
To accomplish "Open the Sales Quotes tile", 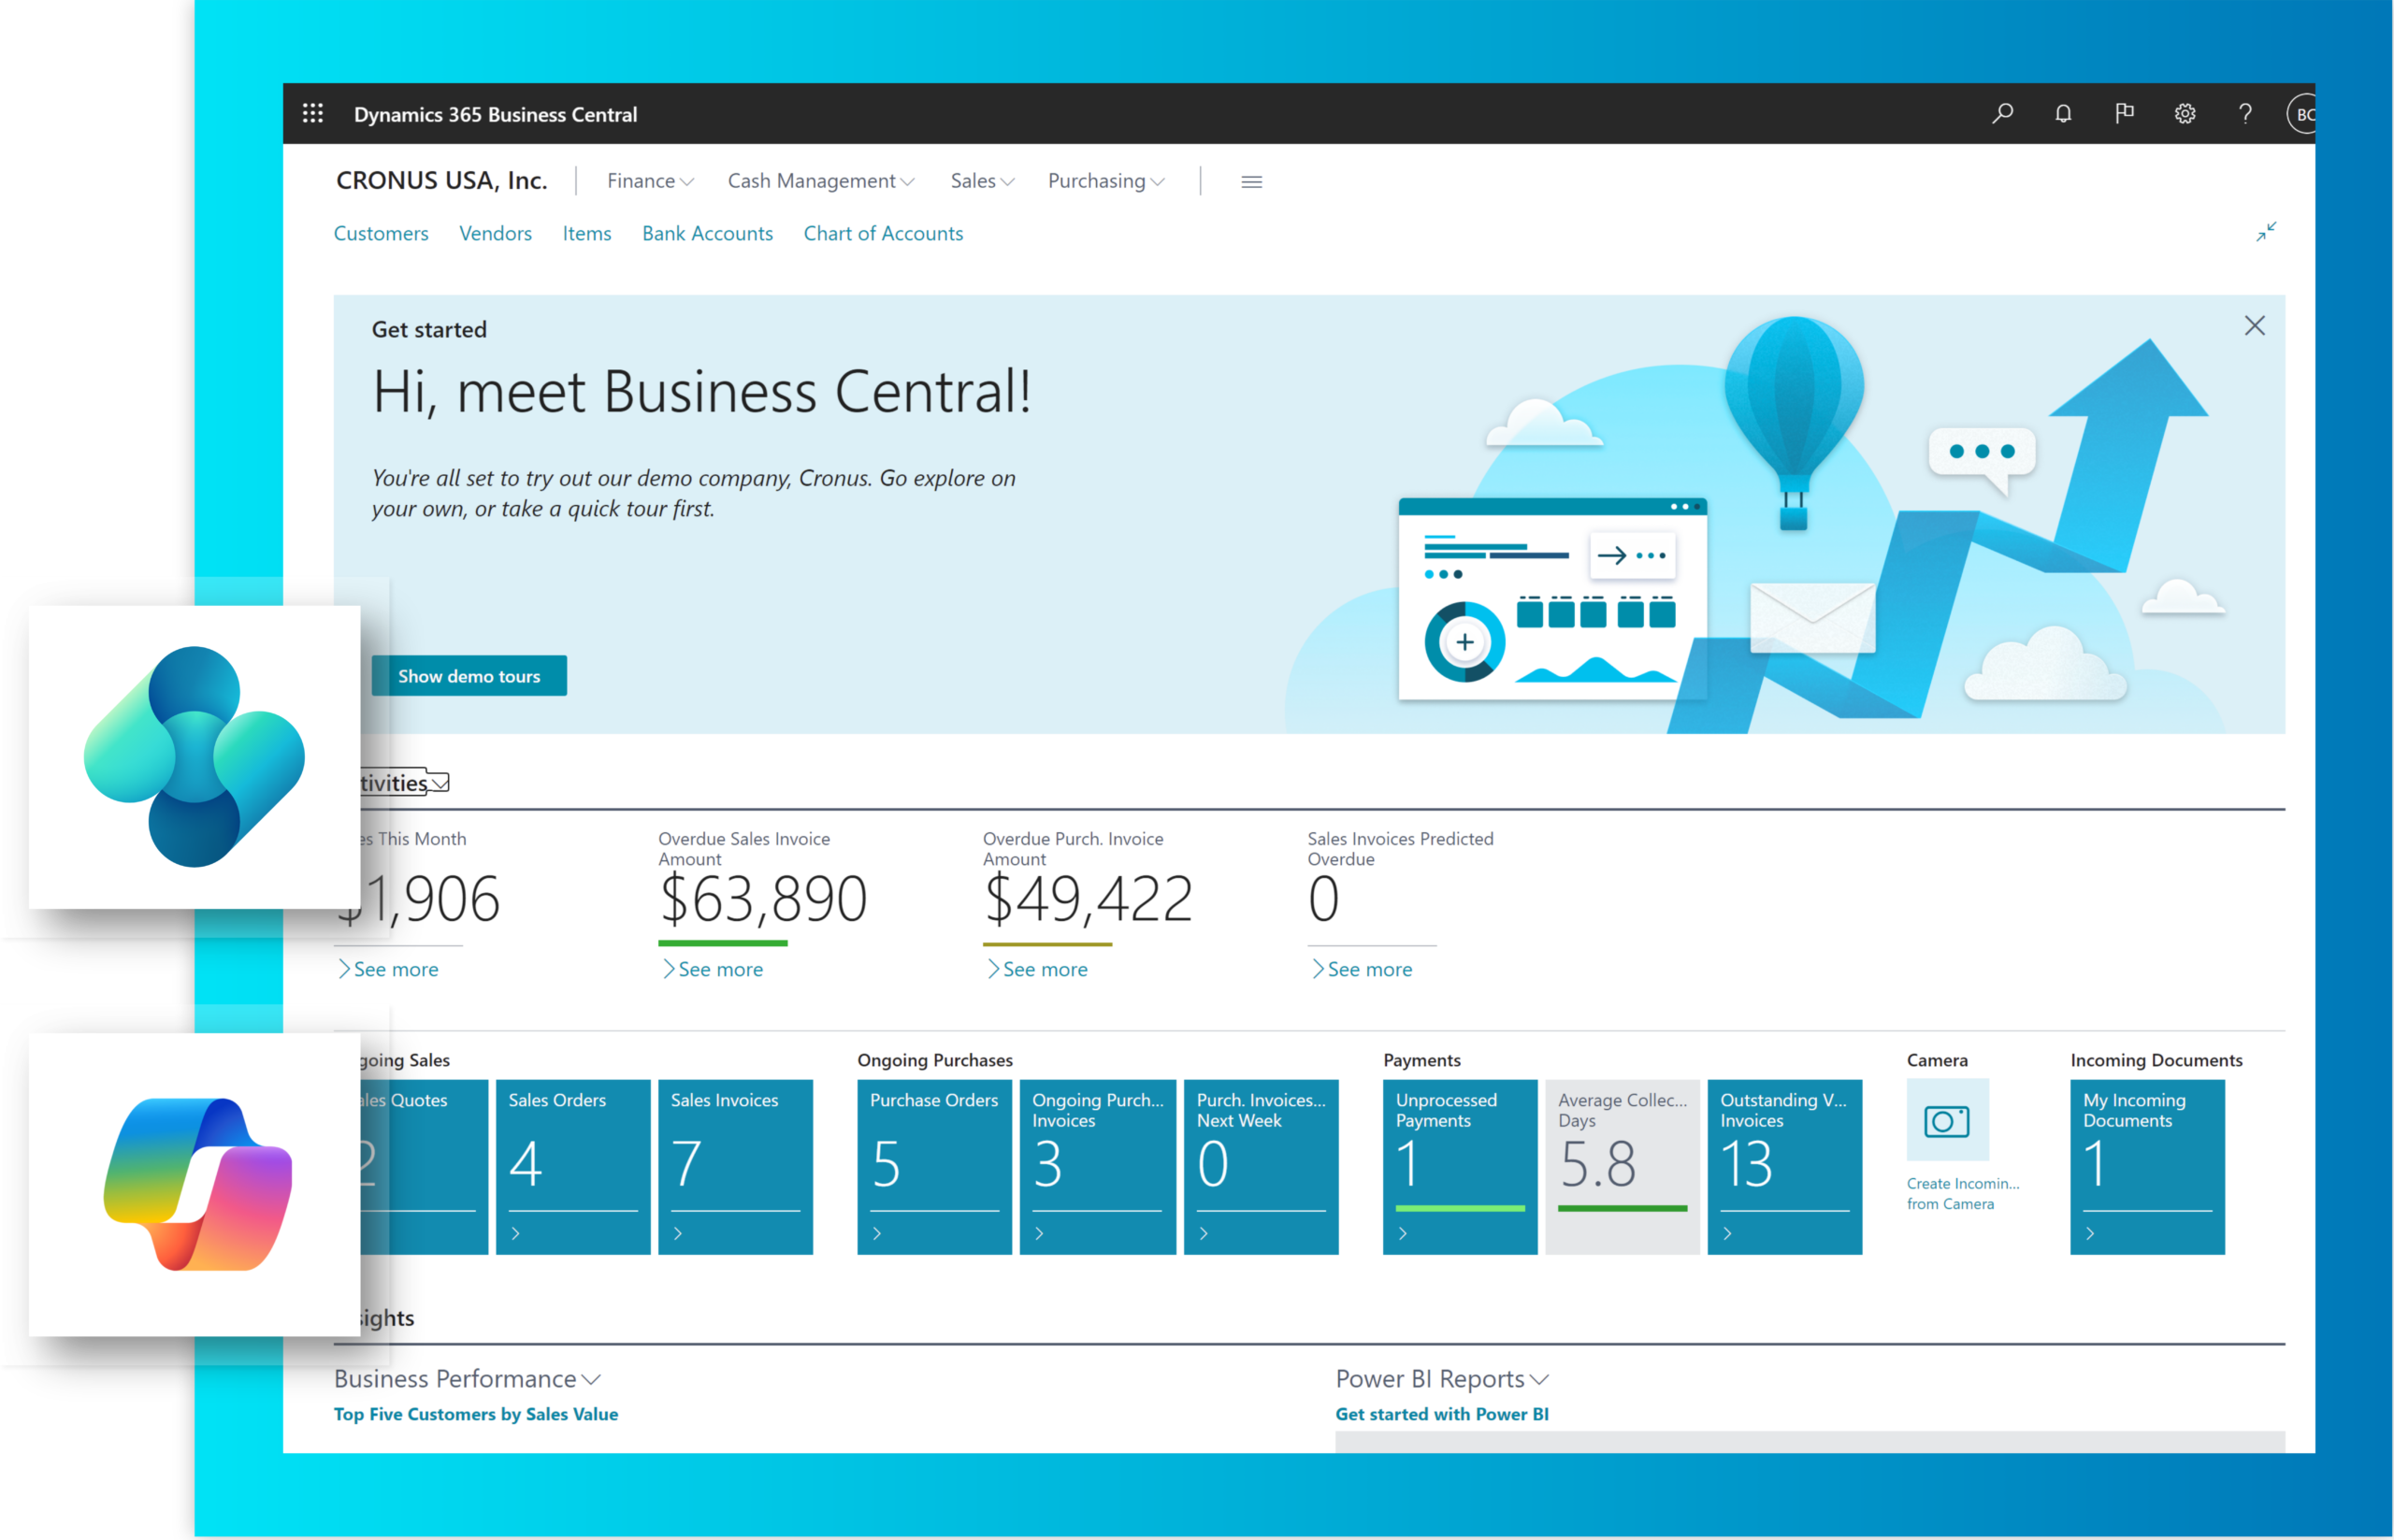I will point(424,1166).
